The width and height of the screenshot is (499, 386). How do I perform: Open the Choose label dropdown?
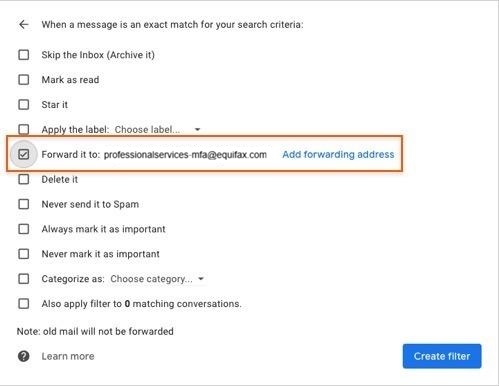[157, 129]
